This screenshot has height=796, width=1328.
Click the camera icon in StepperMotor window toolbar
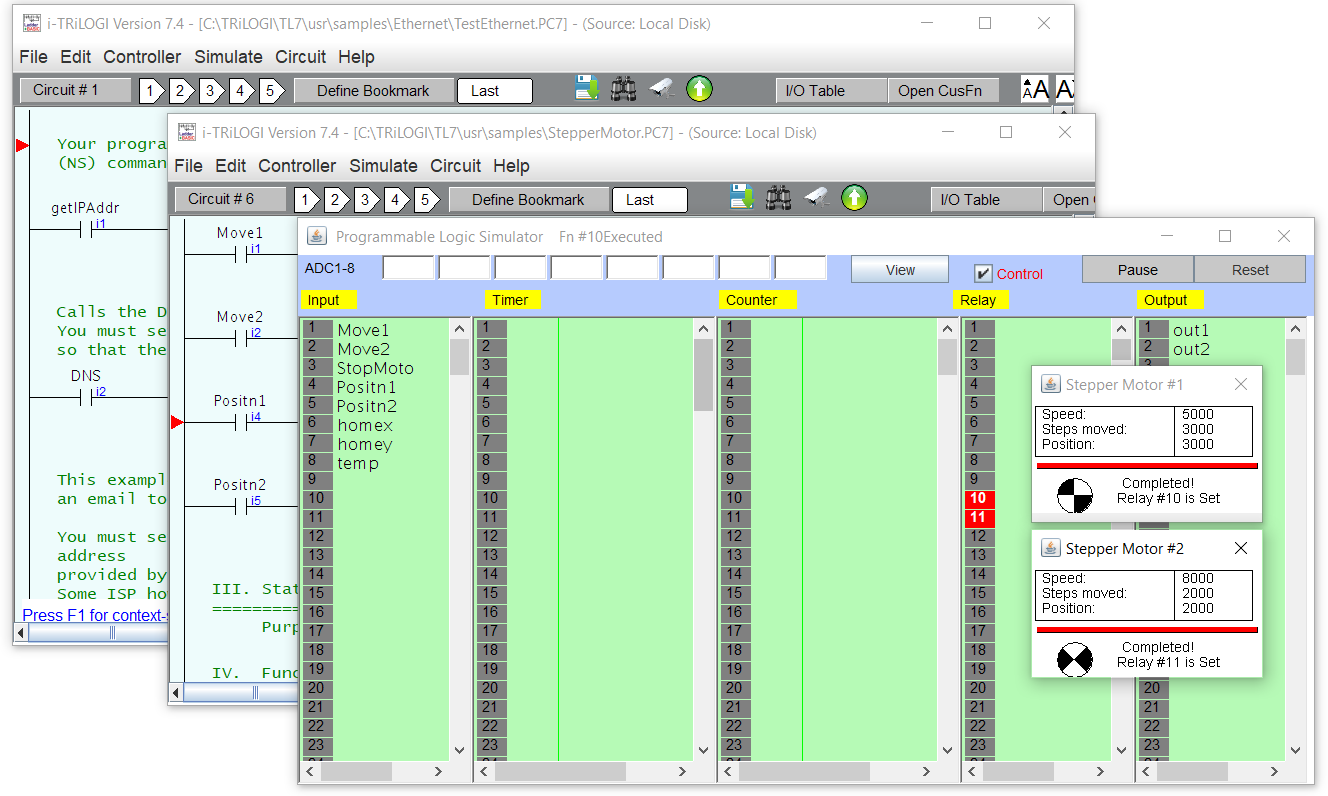pos(816,198)
